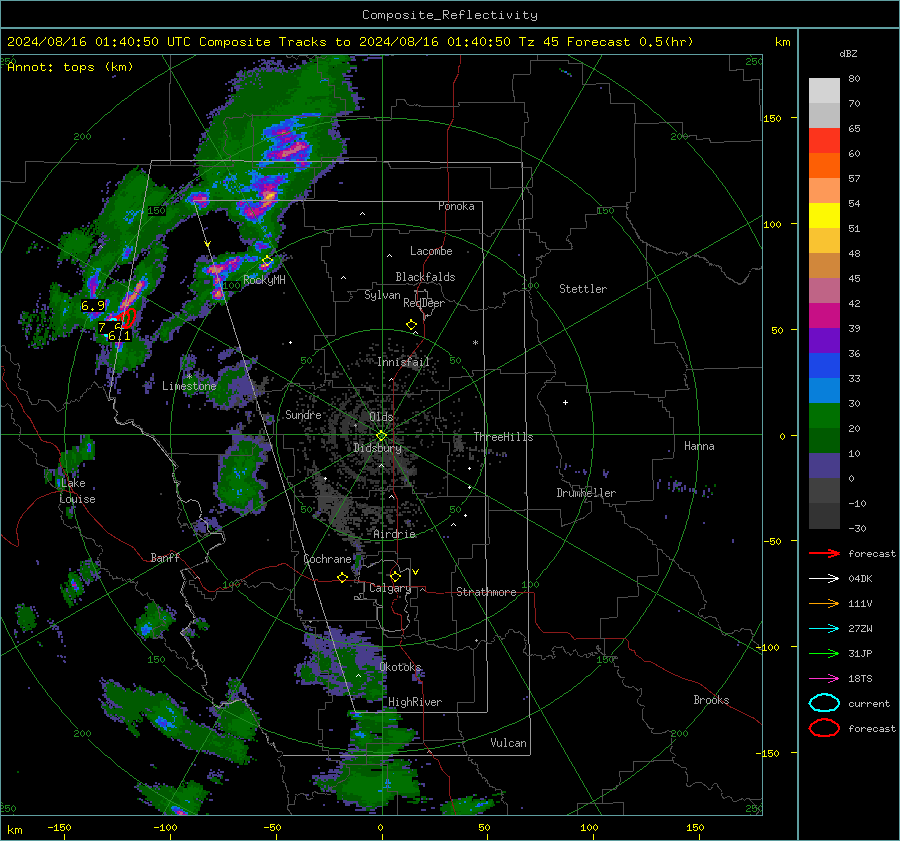Click the purple 39-36 dBZ color swatch

pyautogui.click(x=824, y=341)
